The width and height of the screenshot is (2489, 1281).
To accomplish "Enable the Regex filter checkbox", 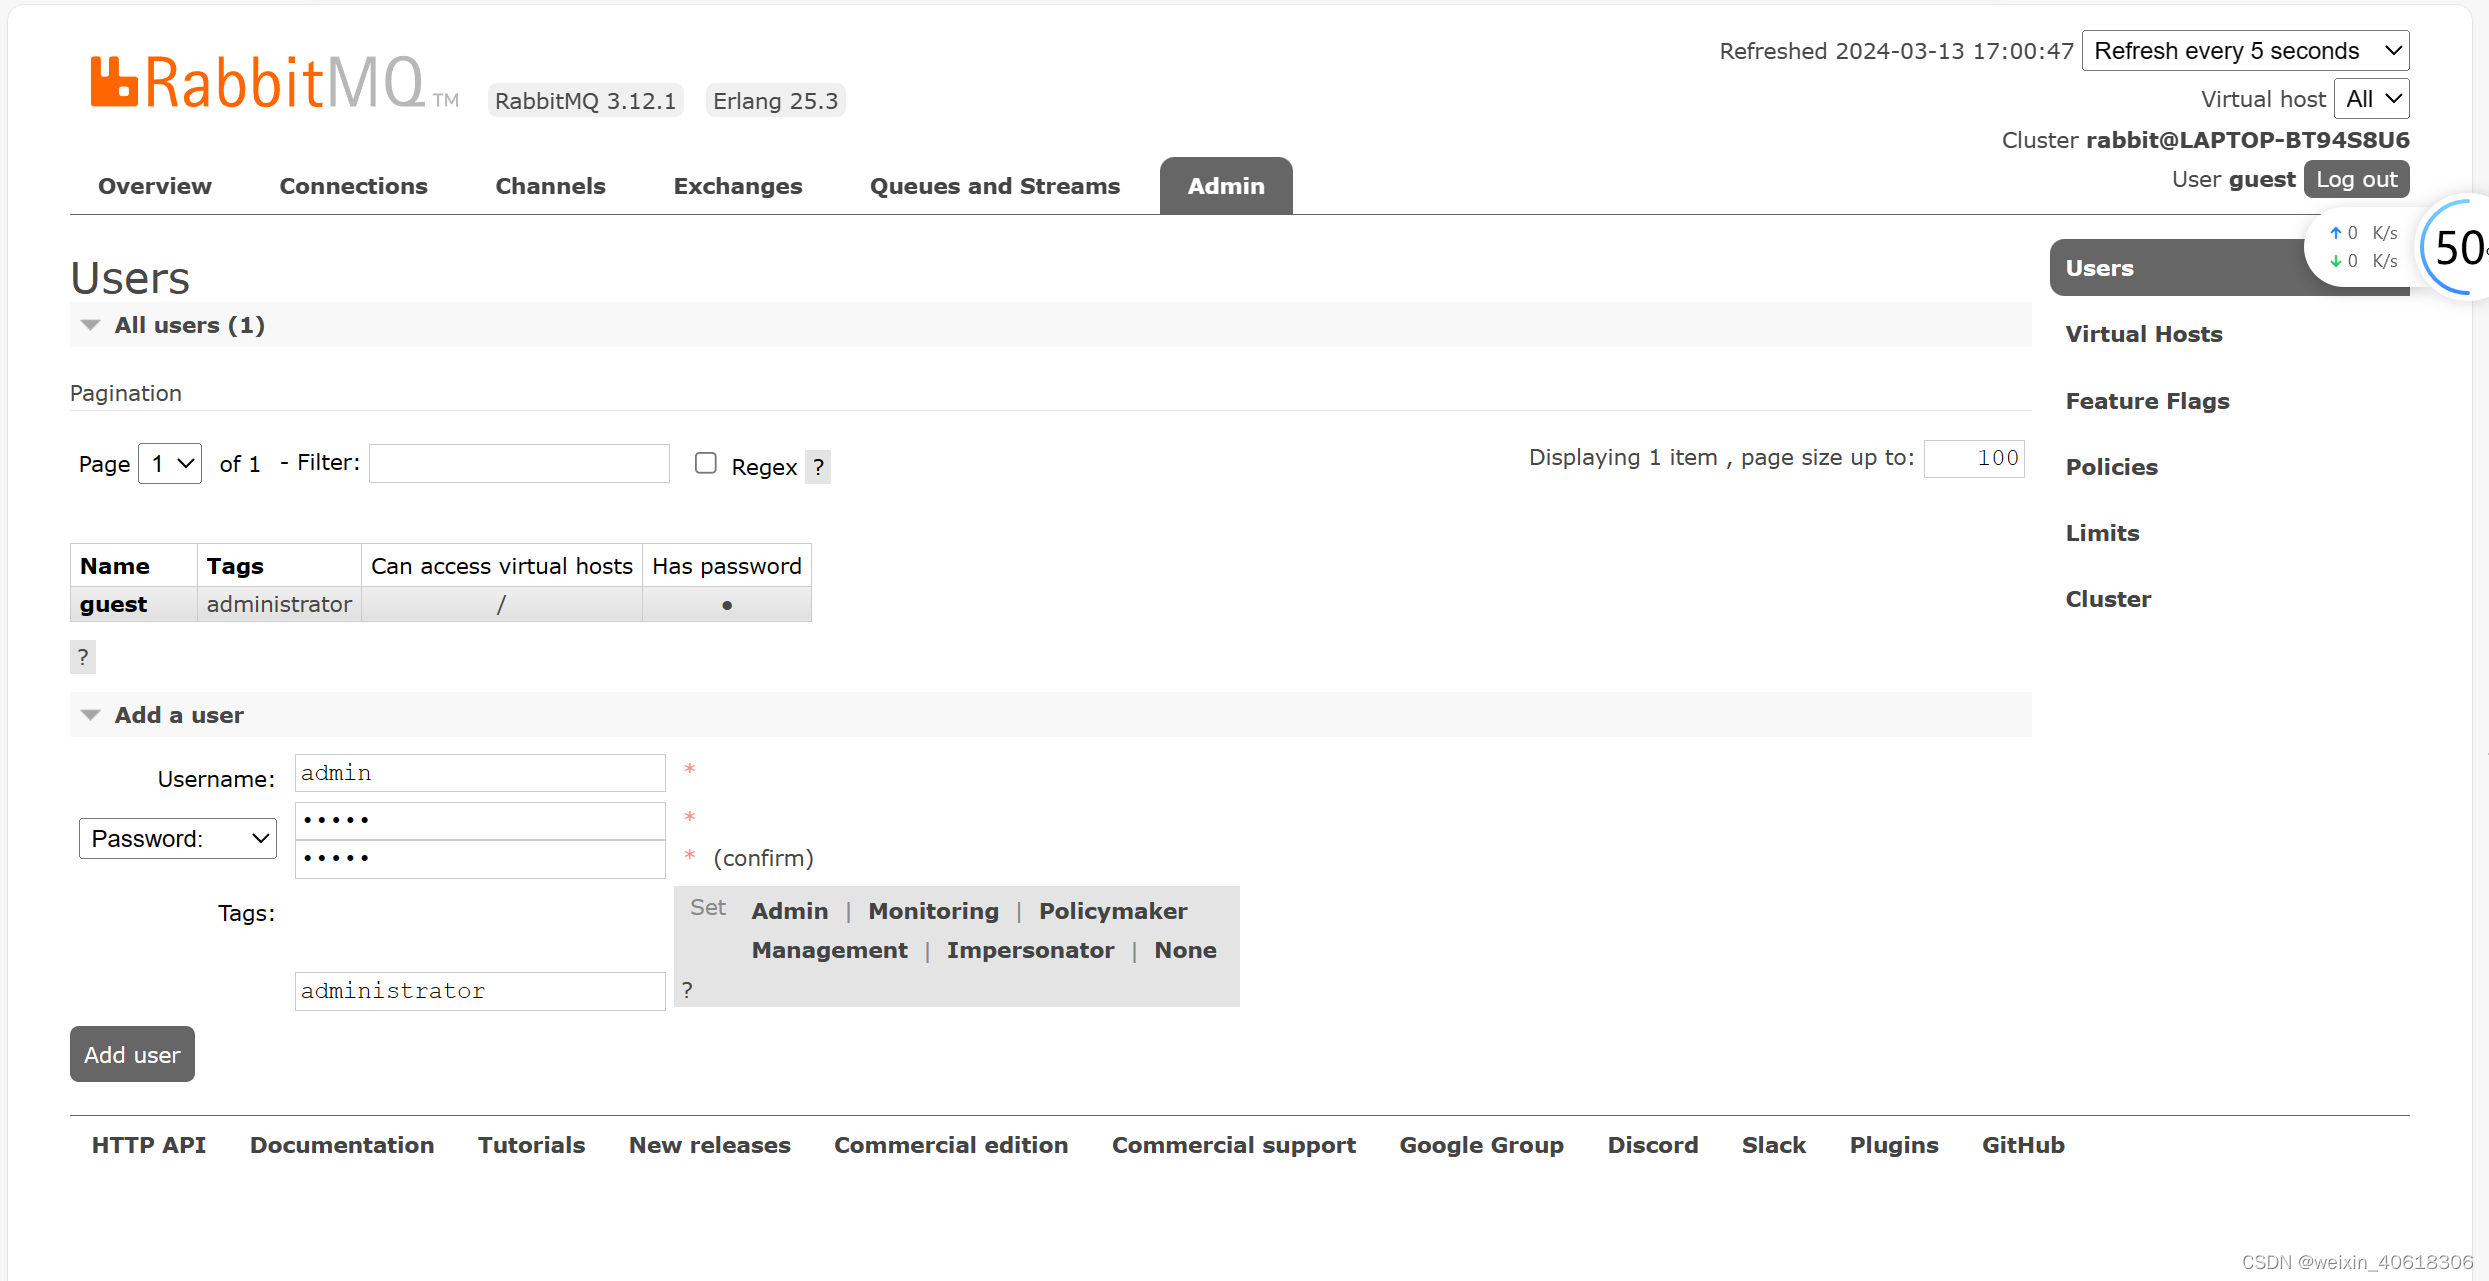I will (x=706, y=463).
